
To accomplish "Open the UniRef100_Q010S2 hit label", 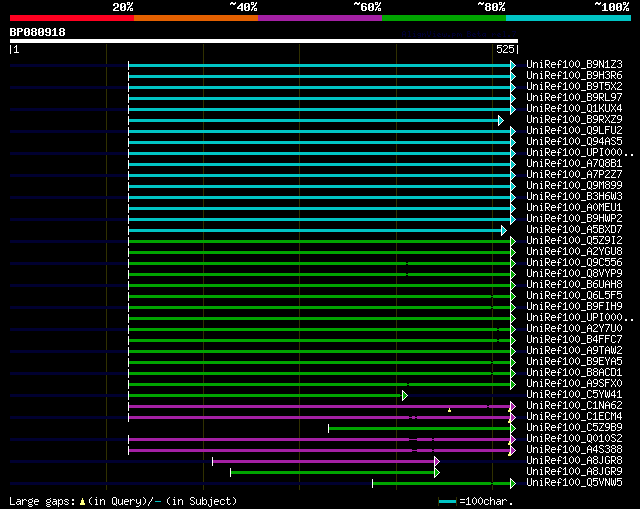I will (x=574, y=439).
